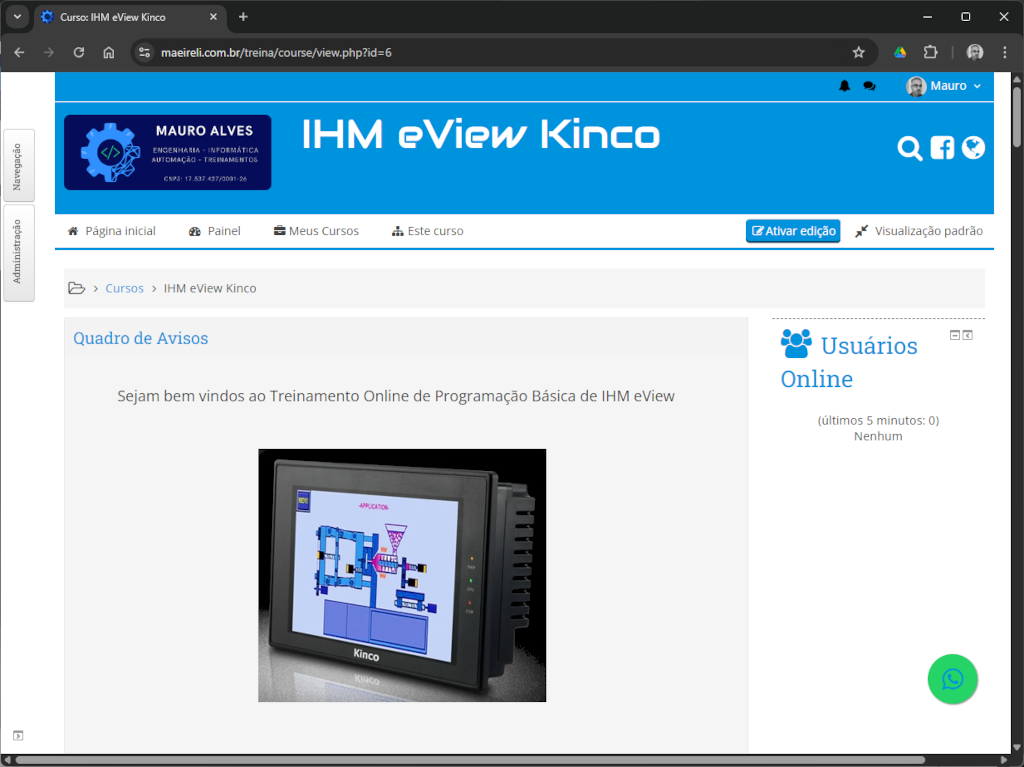The width and height of the screenshot is (1024, 767).
Task: Expand the Navegação side panel
Action: (x=18, y=166)
